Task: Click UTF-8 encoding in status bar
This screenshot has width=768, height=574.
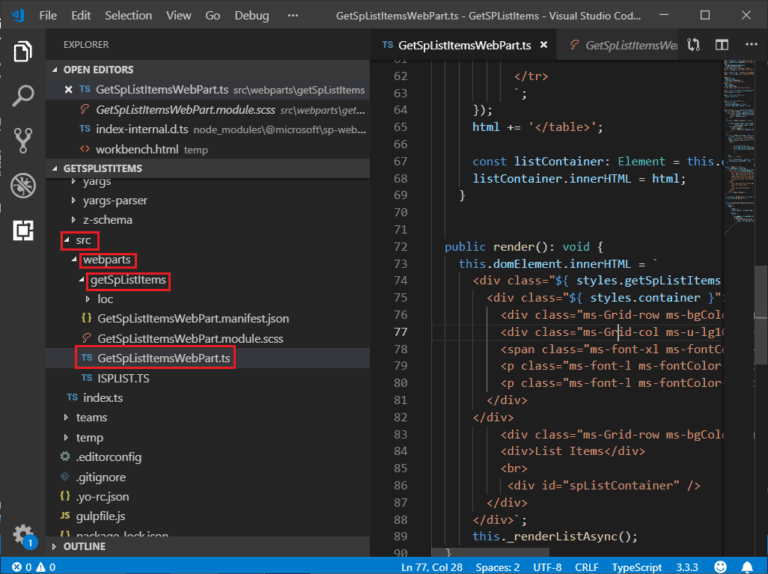Action: (547, 567)
